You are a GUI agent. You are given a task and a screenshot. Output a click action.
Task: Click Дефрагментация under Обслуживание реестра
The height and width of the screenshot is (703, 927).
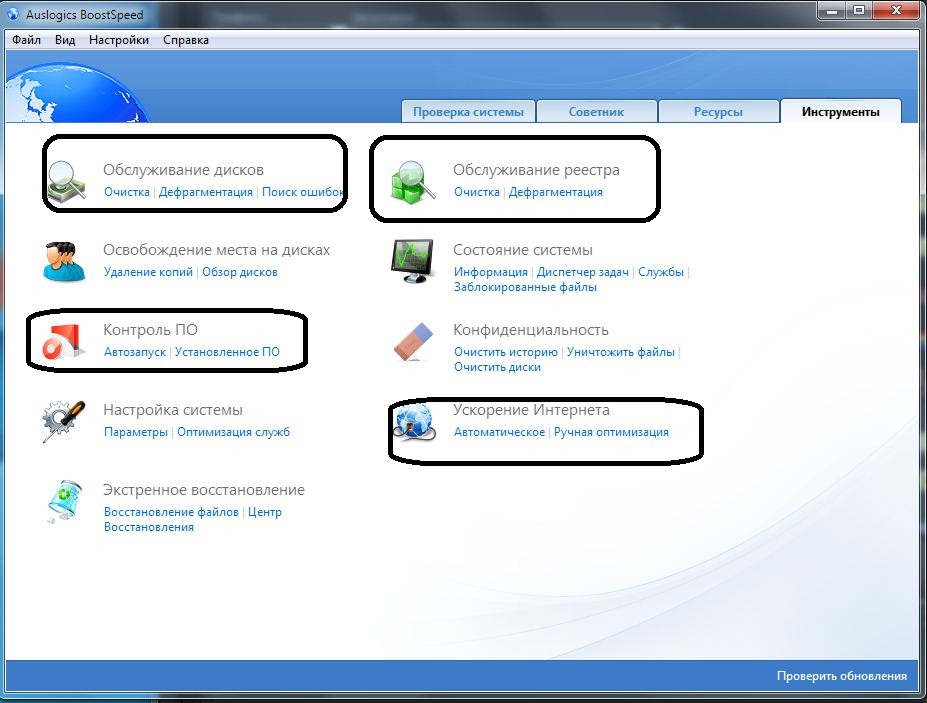click(556, 192)
